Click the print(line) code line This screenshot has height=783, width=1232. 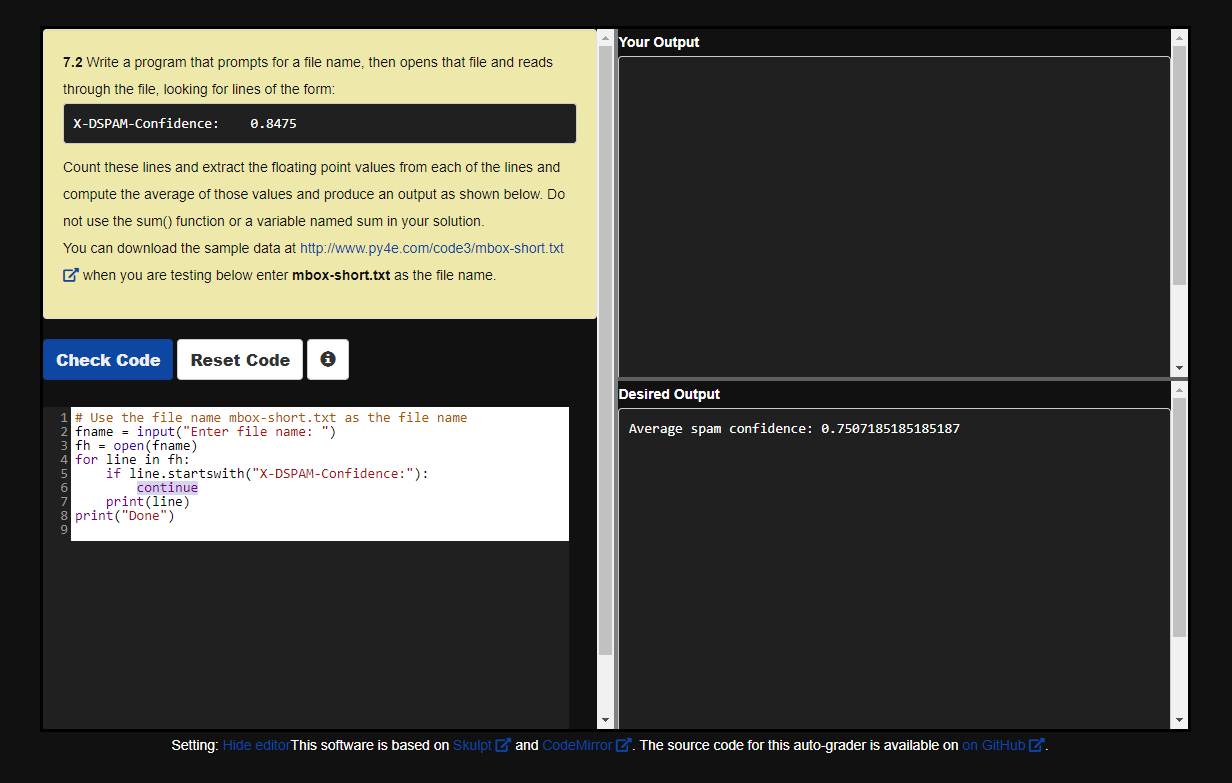[x=148, y=502]
